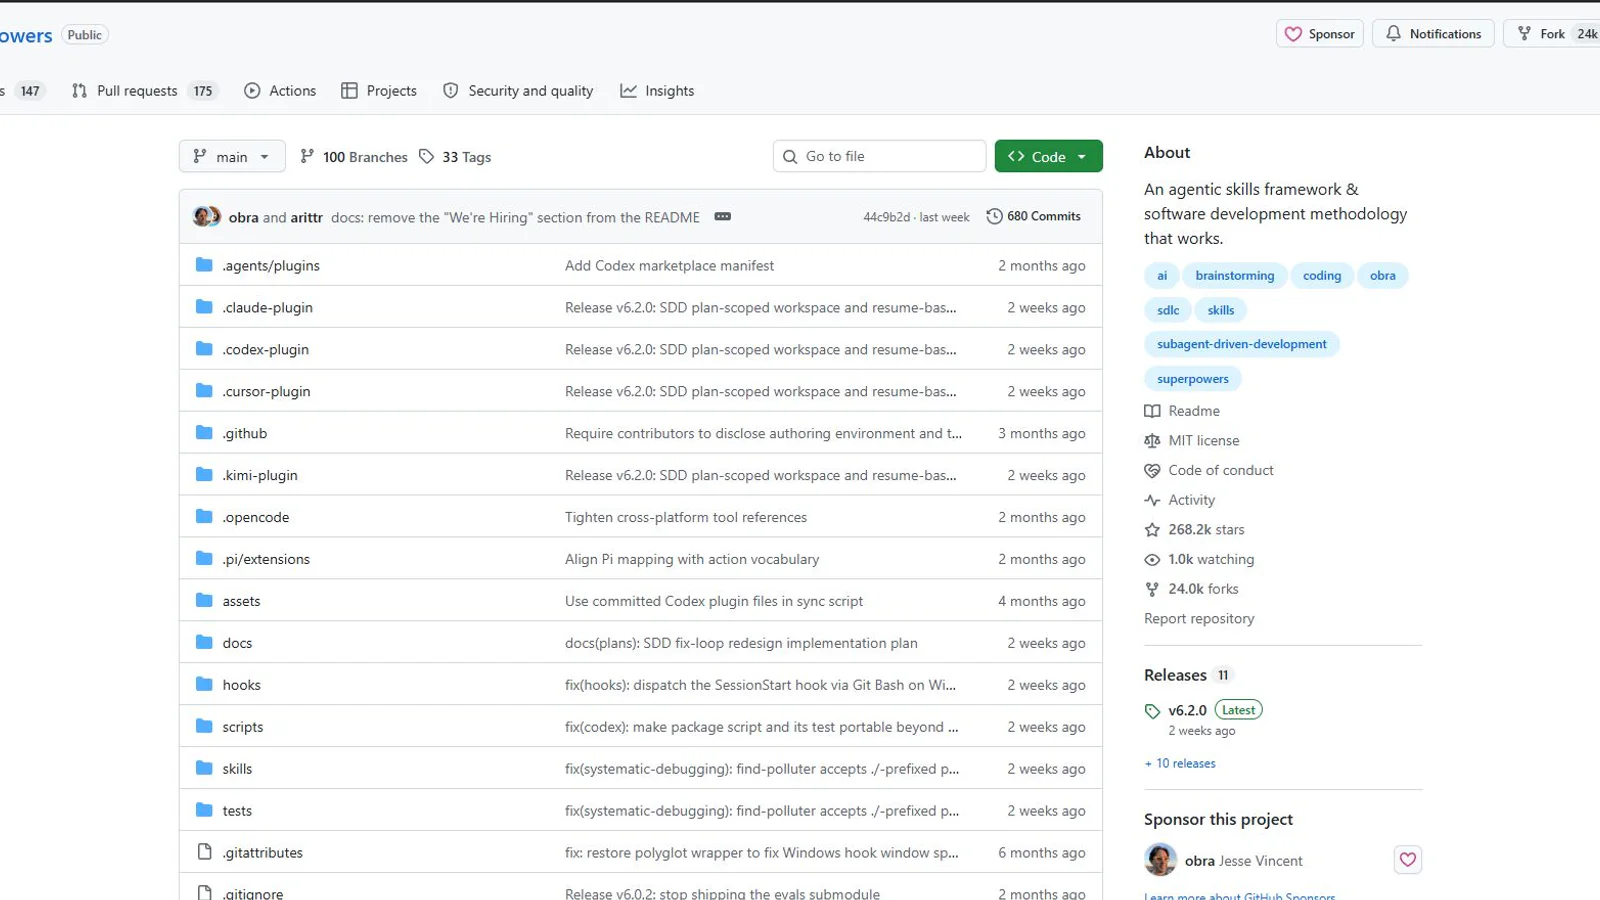Click the .opencode folder icon
Screen dimensions: 1600x900
click(204, 517)
